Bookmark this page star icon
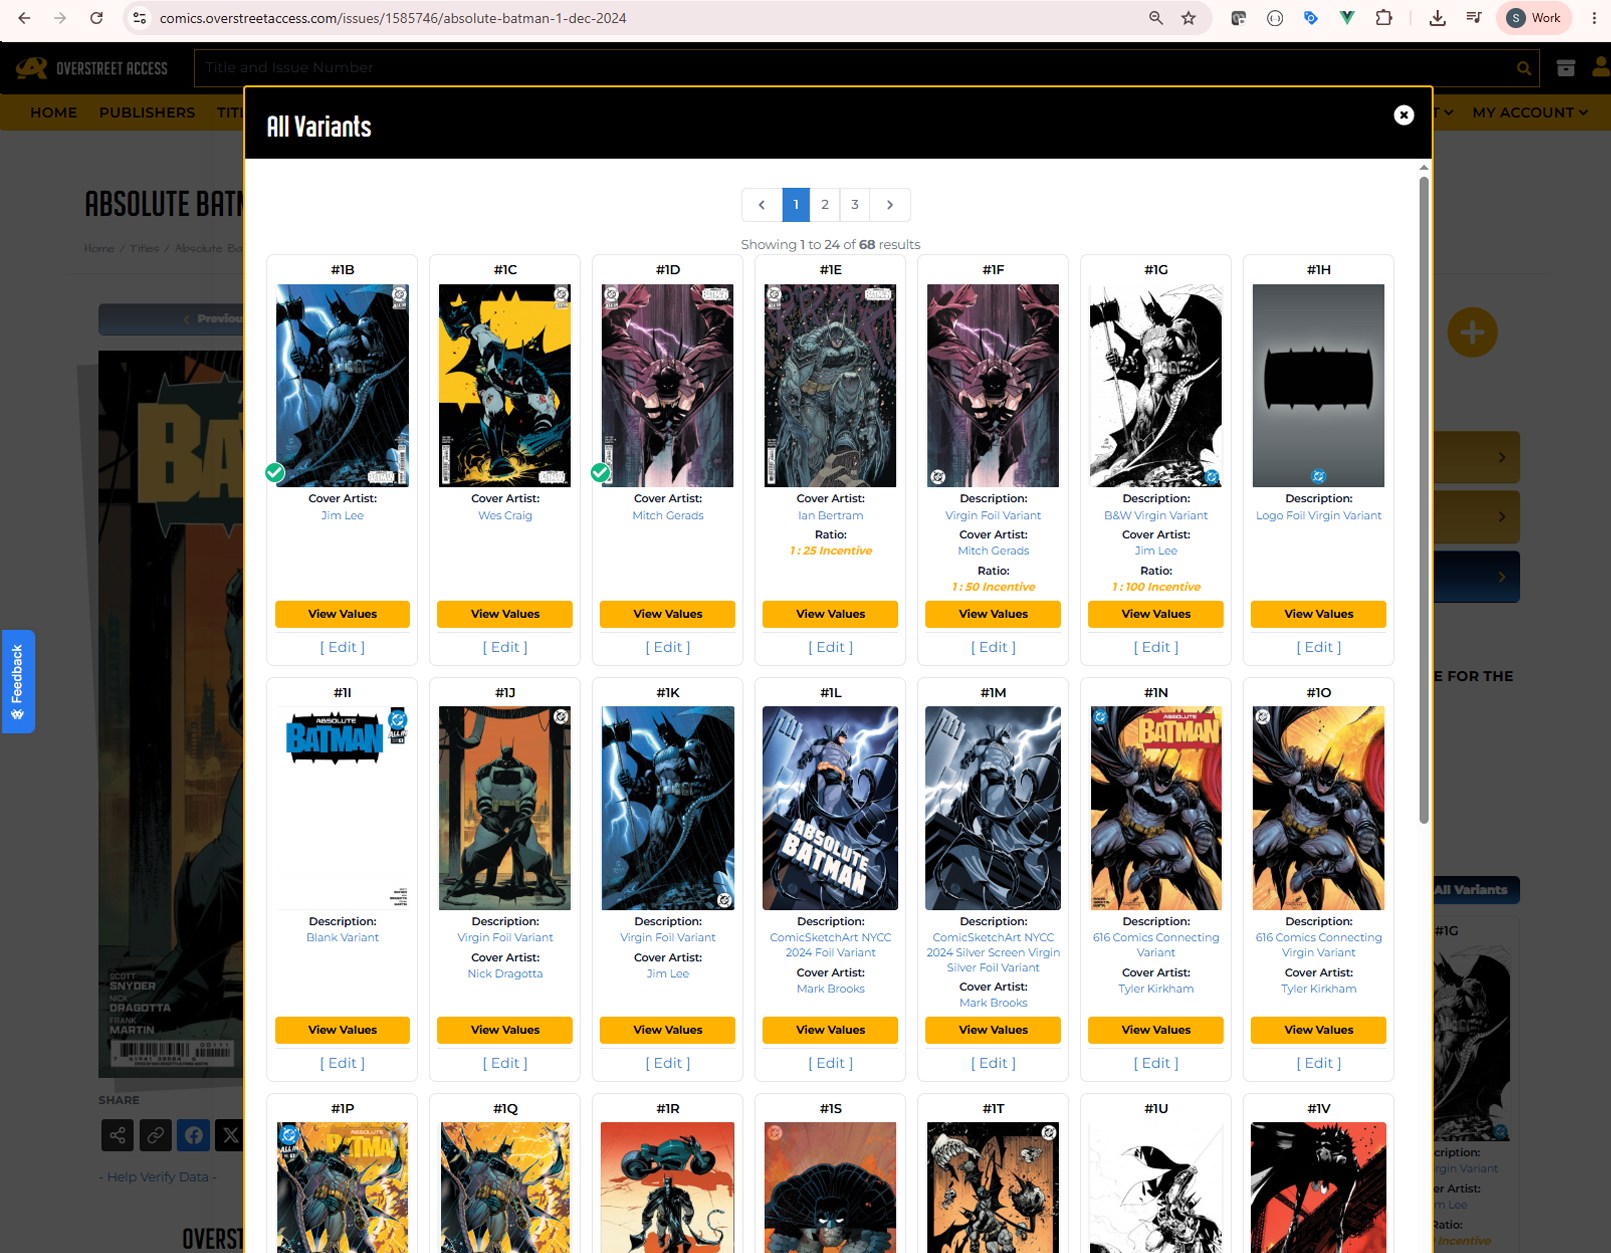Screen dimensions: 1611x1253 (1188, 18)
